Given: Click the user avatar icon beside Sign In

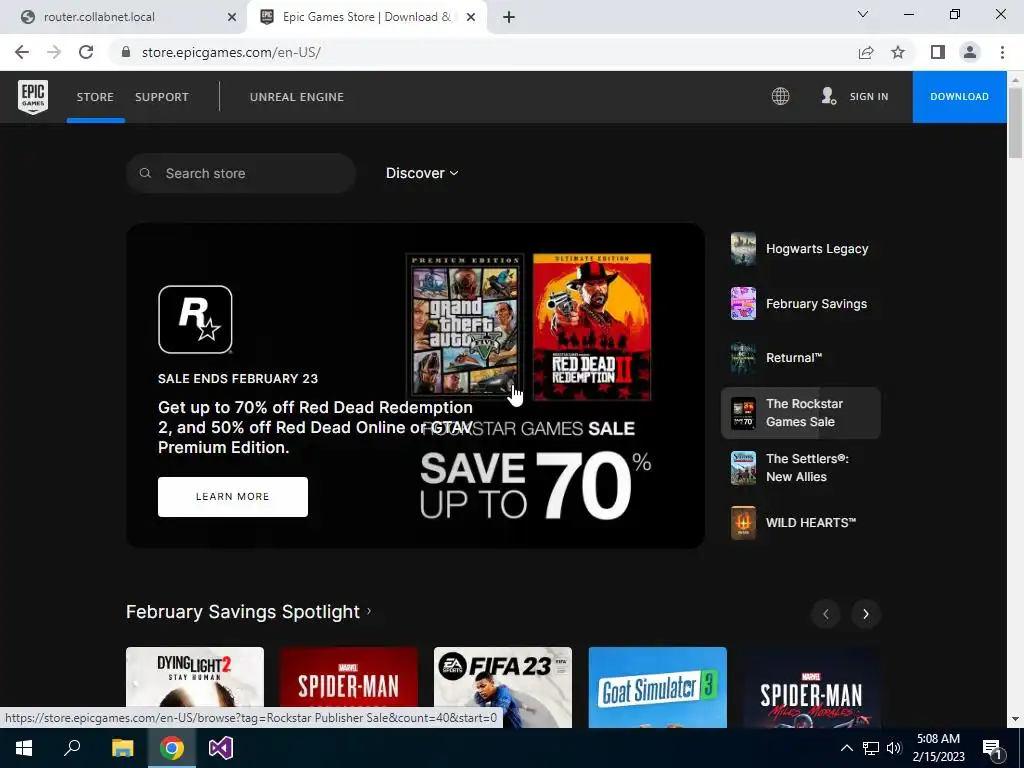Looking at the screenshot, I should (829, 97).
